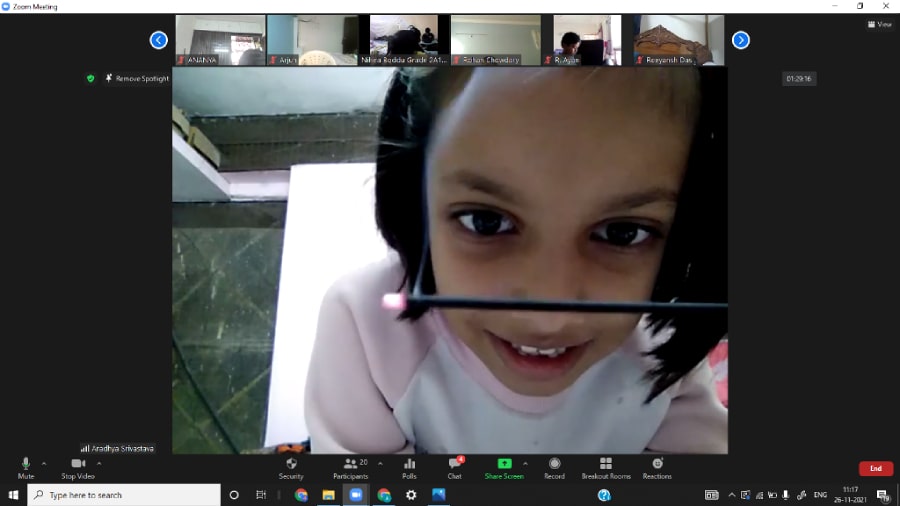Expand video options arrow next to Stop Video
Image resolution: width=900 pixels, height=506 pixels.
point(99,463)
